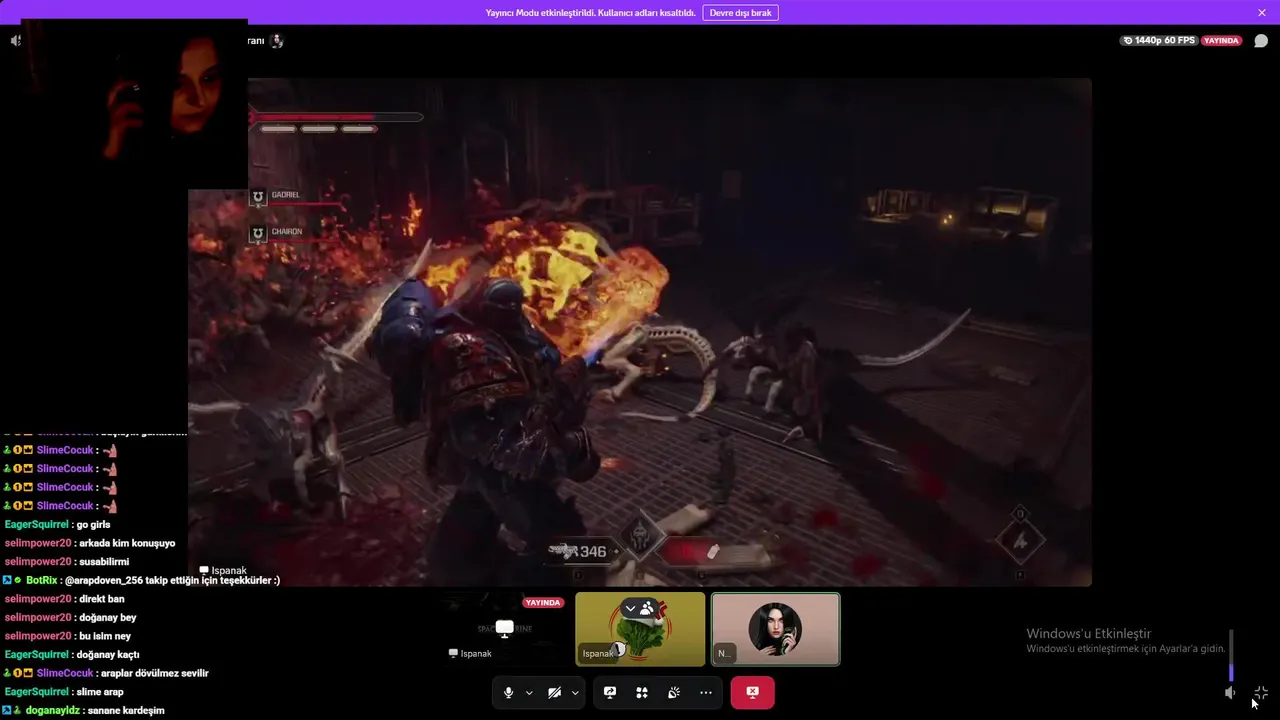Click members icon on spinach tile
Image resolution: width=1280 pixels, height=720 pixels.
pyautogui.click(x=647, y=608)
